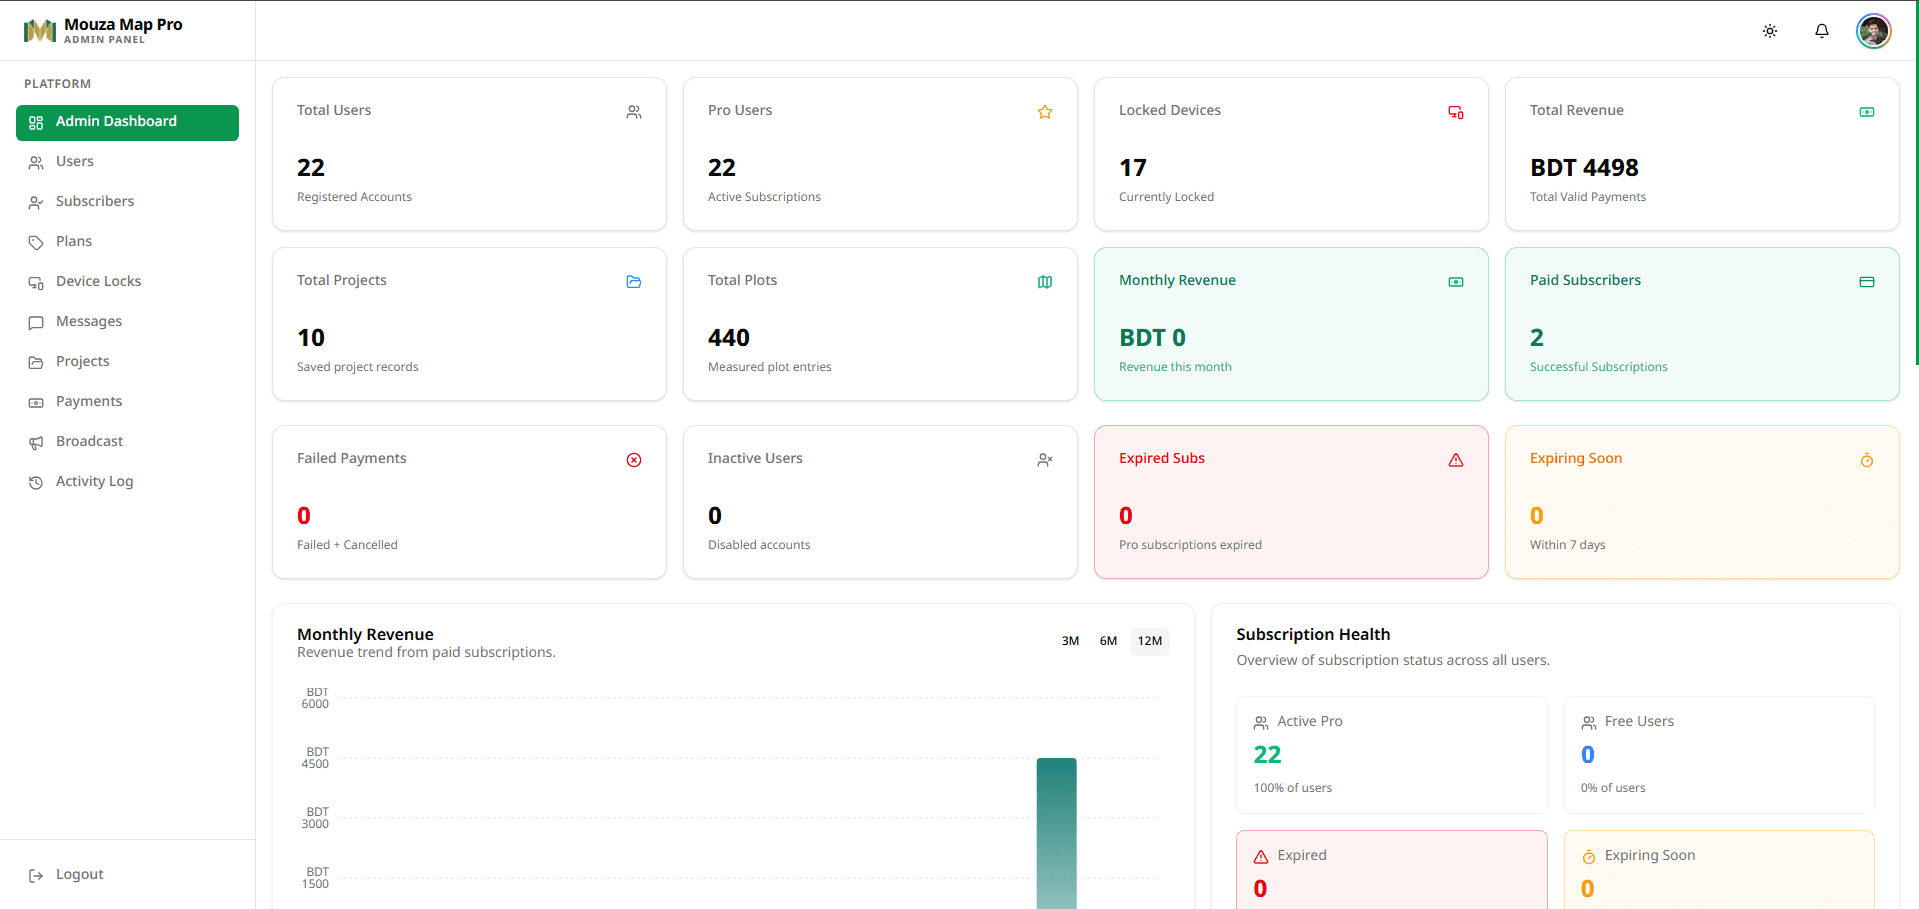
Task: Click the revenue bar in the chart
Action: click(x=1056, y=833)
